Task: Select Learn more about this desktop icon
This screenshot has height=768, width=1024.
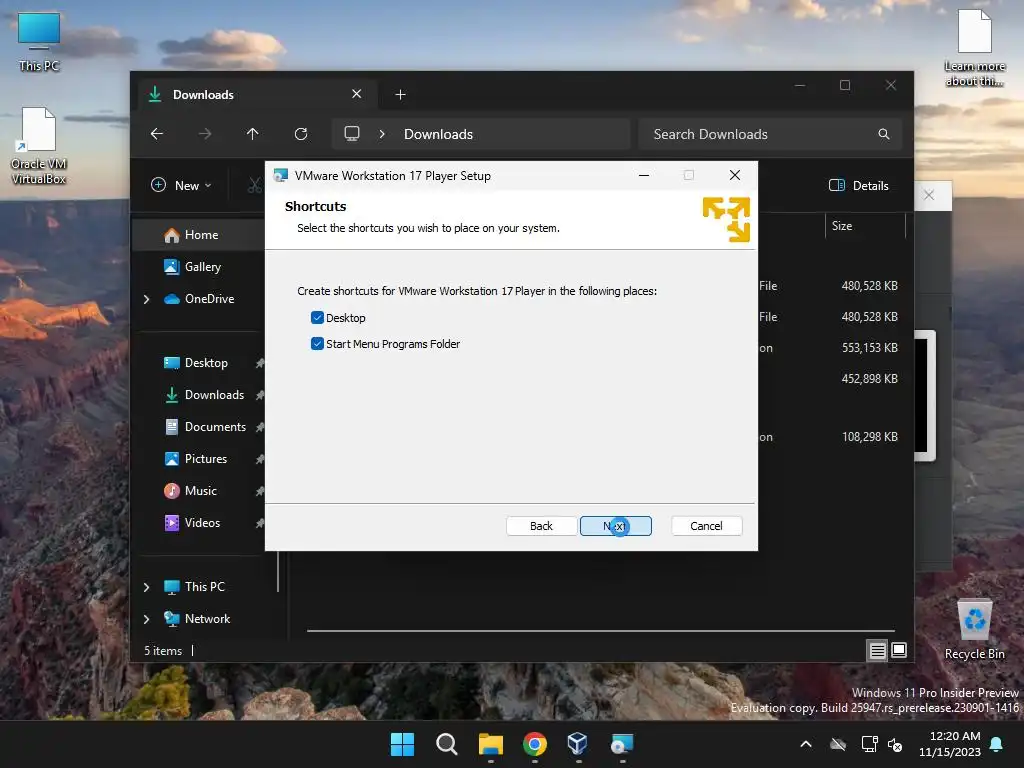Action: [x=974, y=48]
